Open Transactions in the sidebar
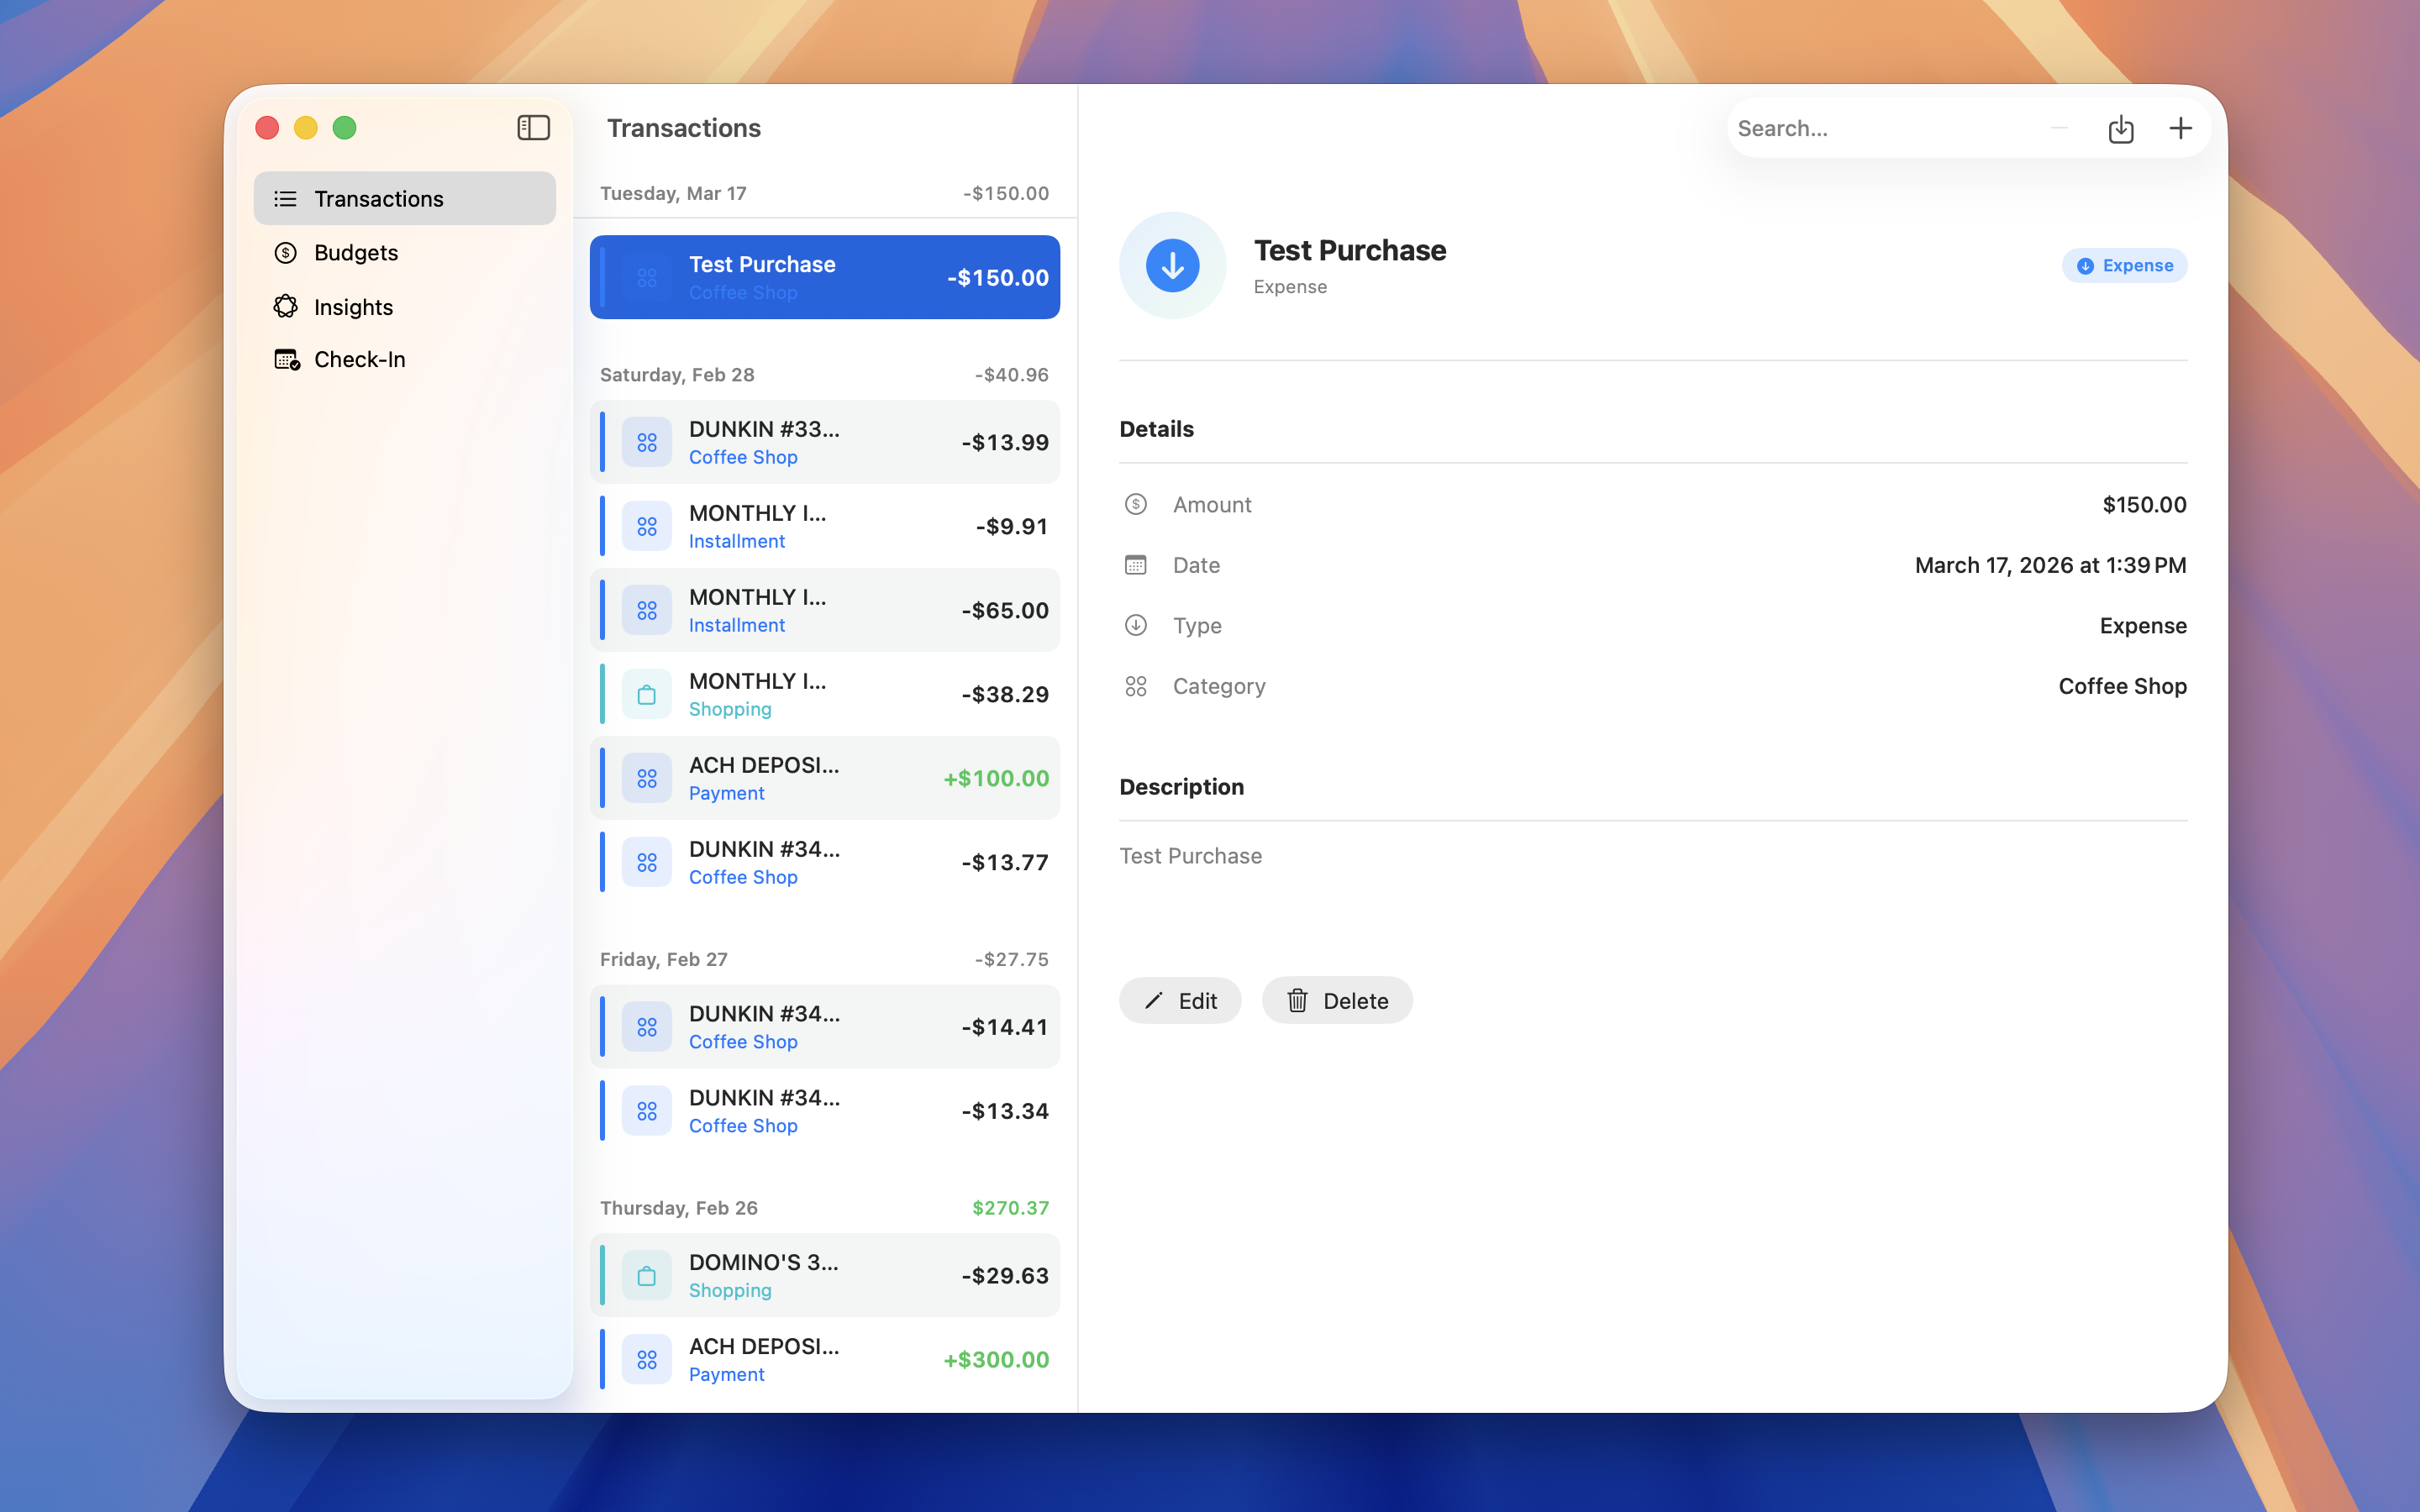This screenshot has height=1512, width=2420. coord(404,198)
